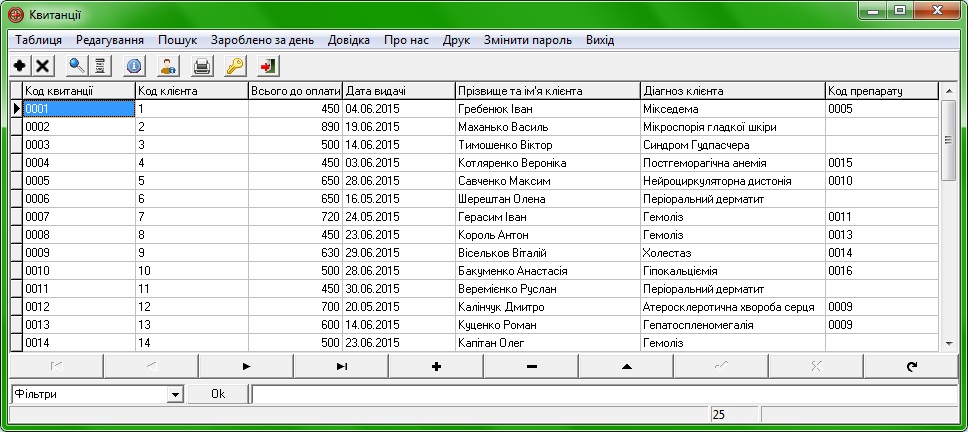Open the Про нас menu
The height and width of the screenshot is (432, 968).
(406, 40)
